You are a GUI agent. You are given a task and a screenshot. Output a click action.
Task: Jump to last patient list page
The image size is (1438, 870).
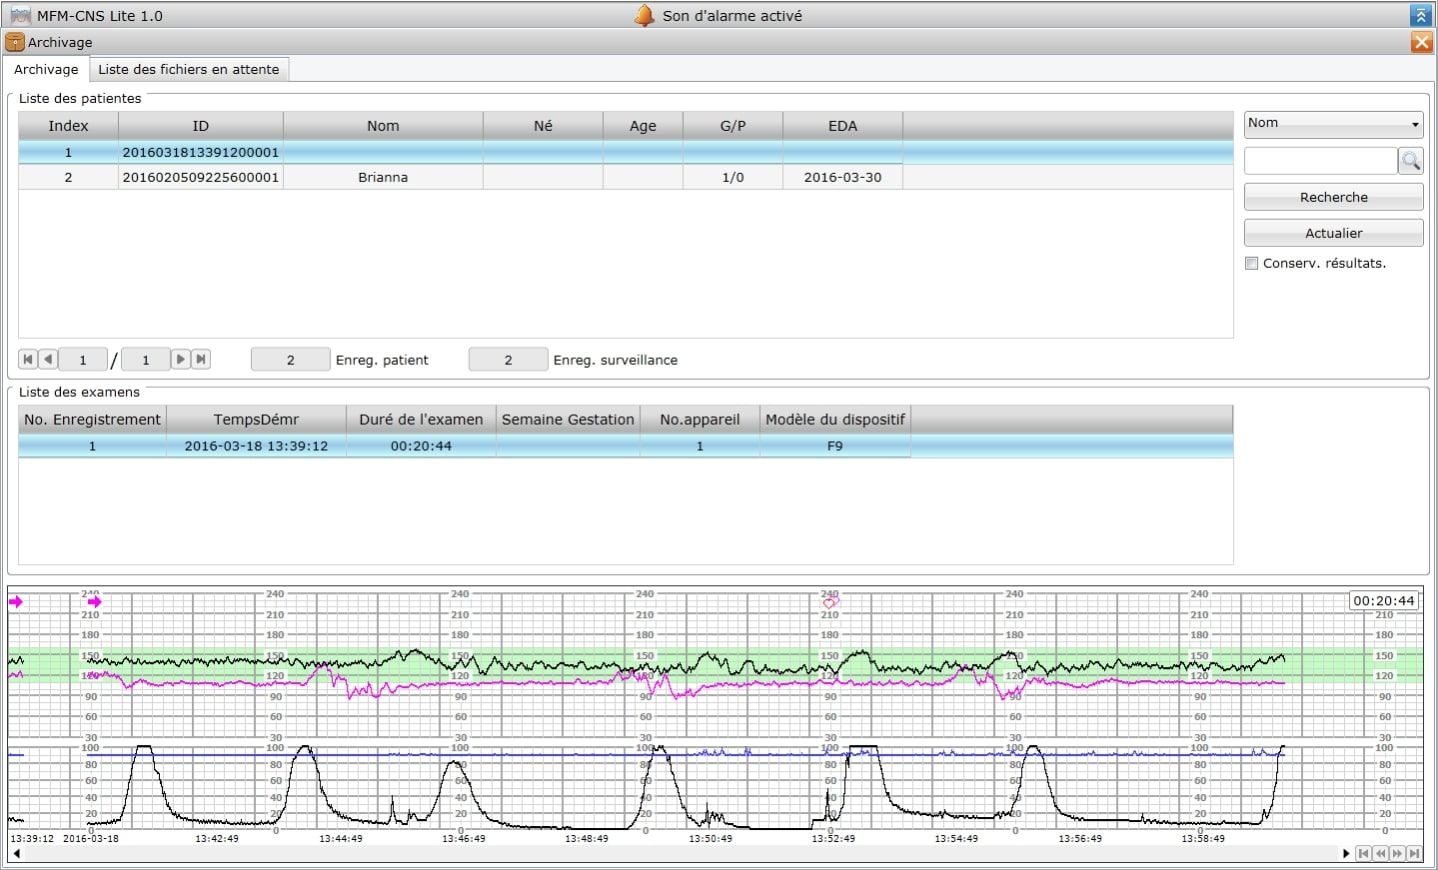(x=200, y=359)
